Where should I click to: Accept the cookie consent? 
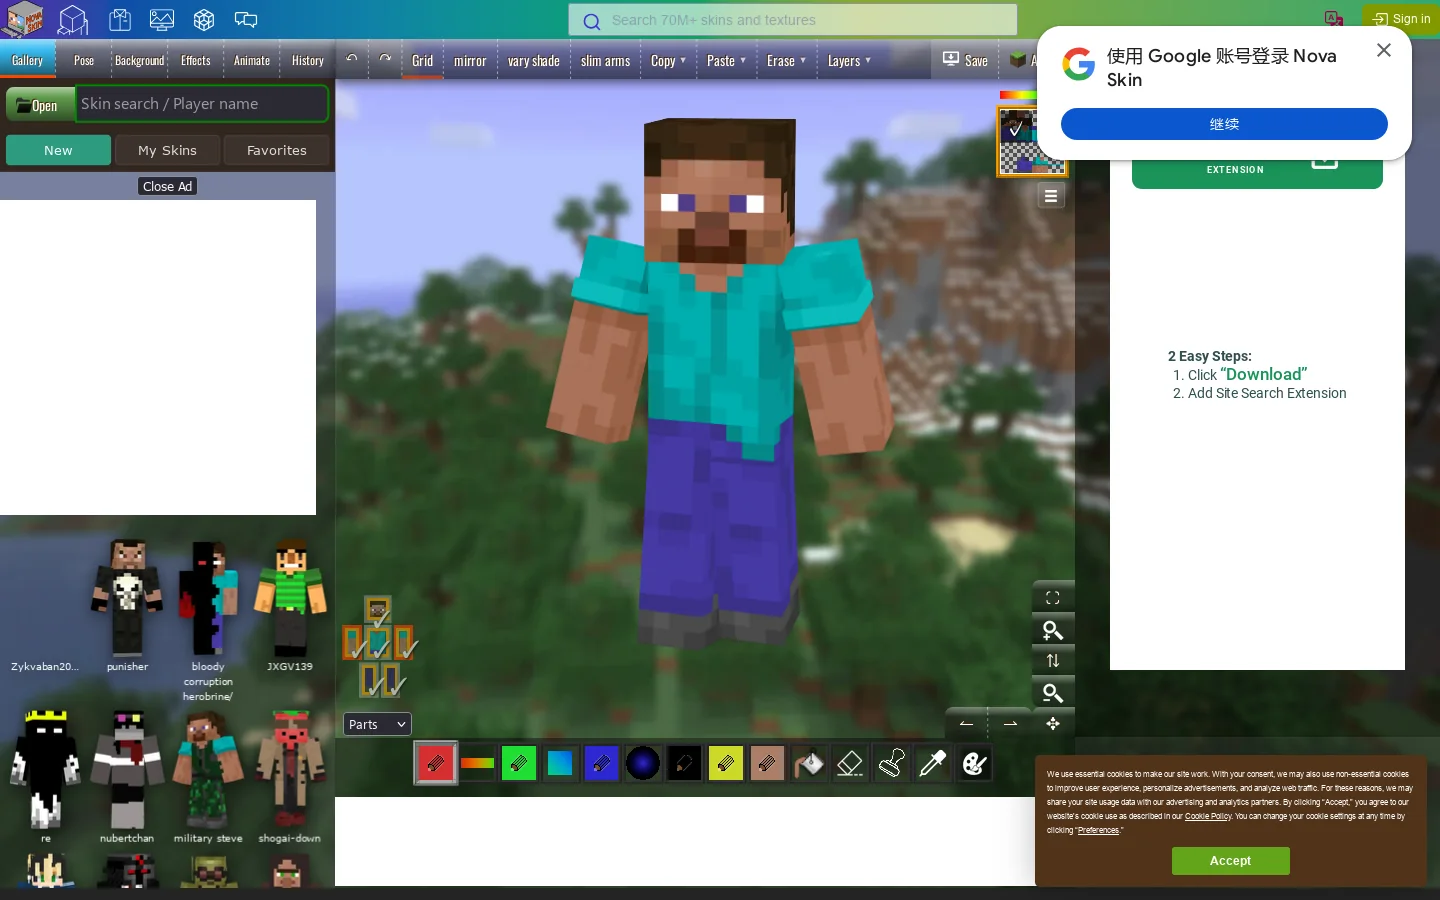coord(1230,861)
